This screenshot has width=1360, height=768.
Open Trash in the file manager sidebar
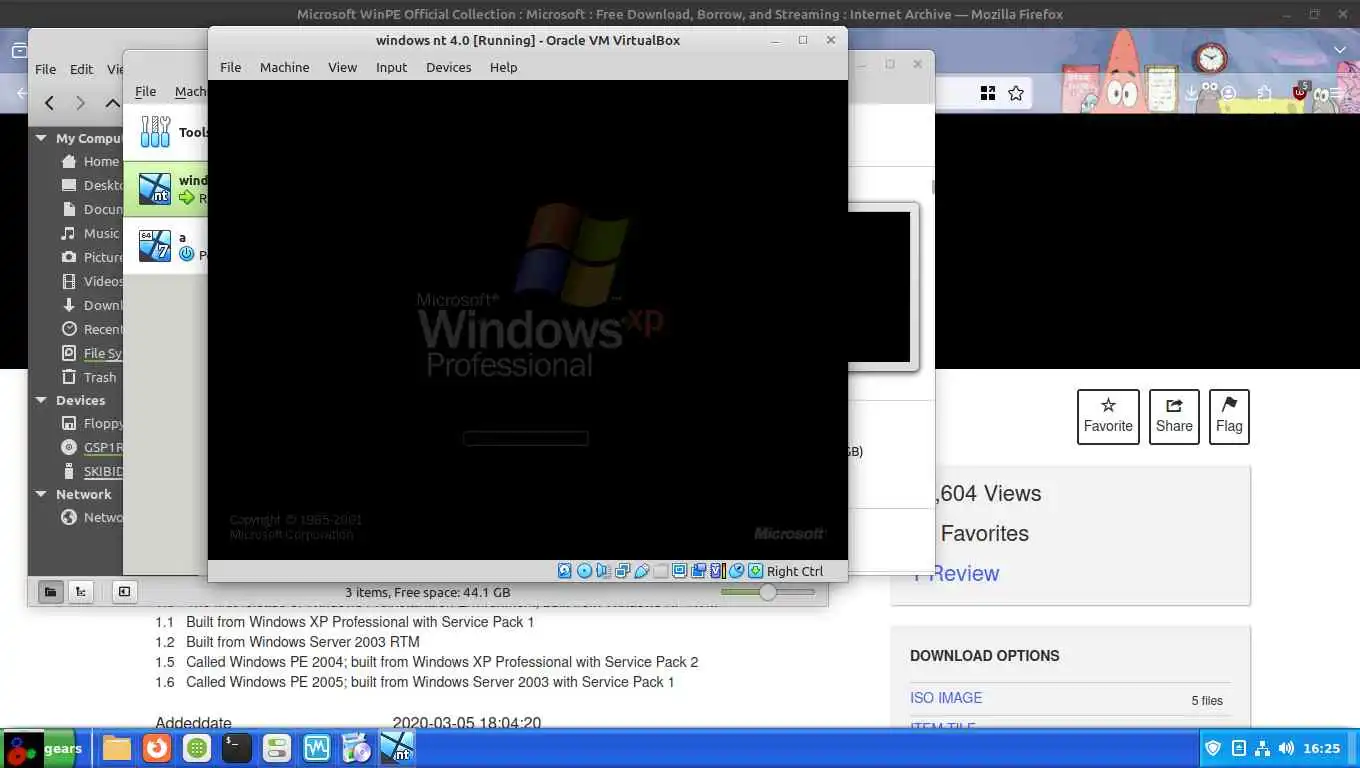click(x=89, y=377)
